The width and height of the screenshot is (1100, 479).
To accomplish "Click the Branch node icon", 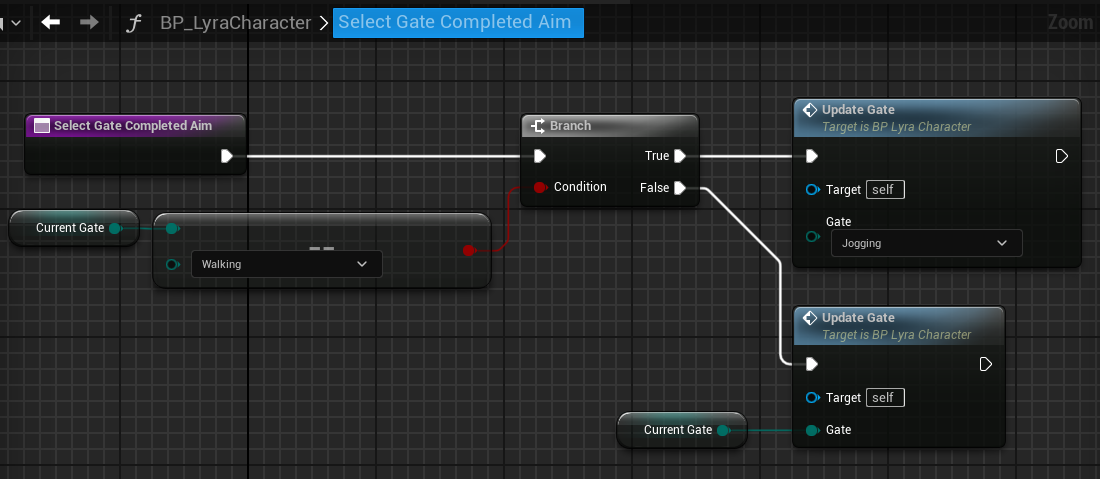I will point(538,126).
